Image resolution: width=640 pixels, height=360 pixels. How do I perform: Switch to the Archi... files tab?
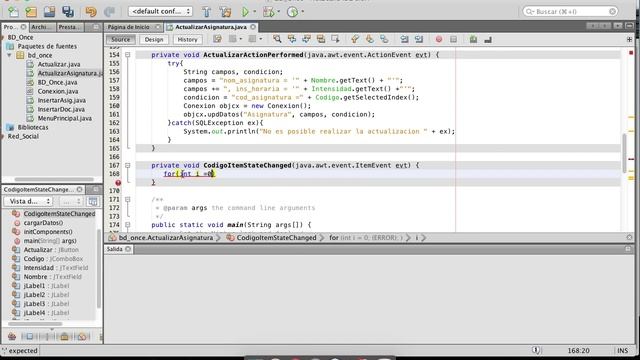click(42, 27)
